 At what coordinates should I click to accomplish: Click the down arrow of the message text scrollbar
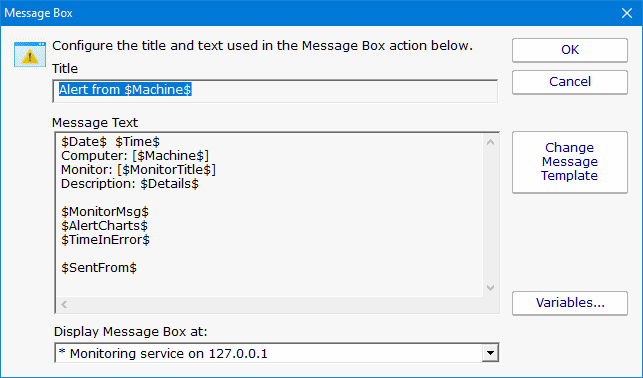(490, 288)
